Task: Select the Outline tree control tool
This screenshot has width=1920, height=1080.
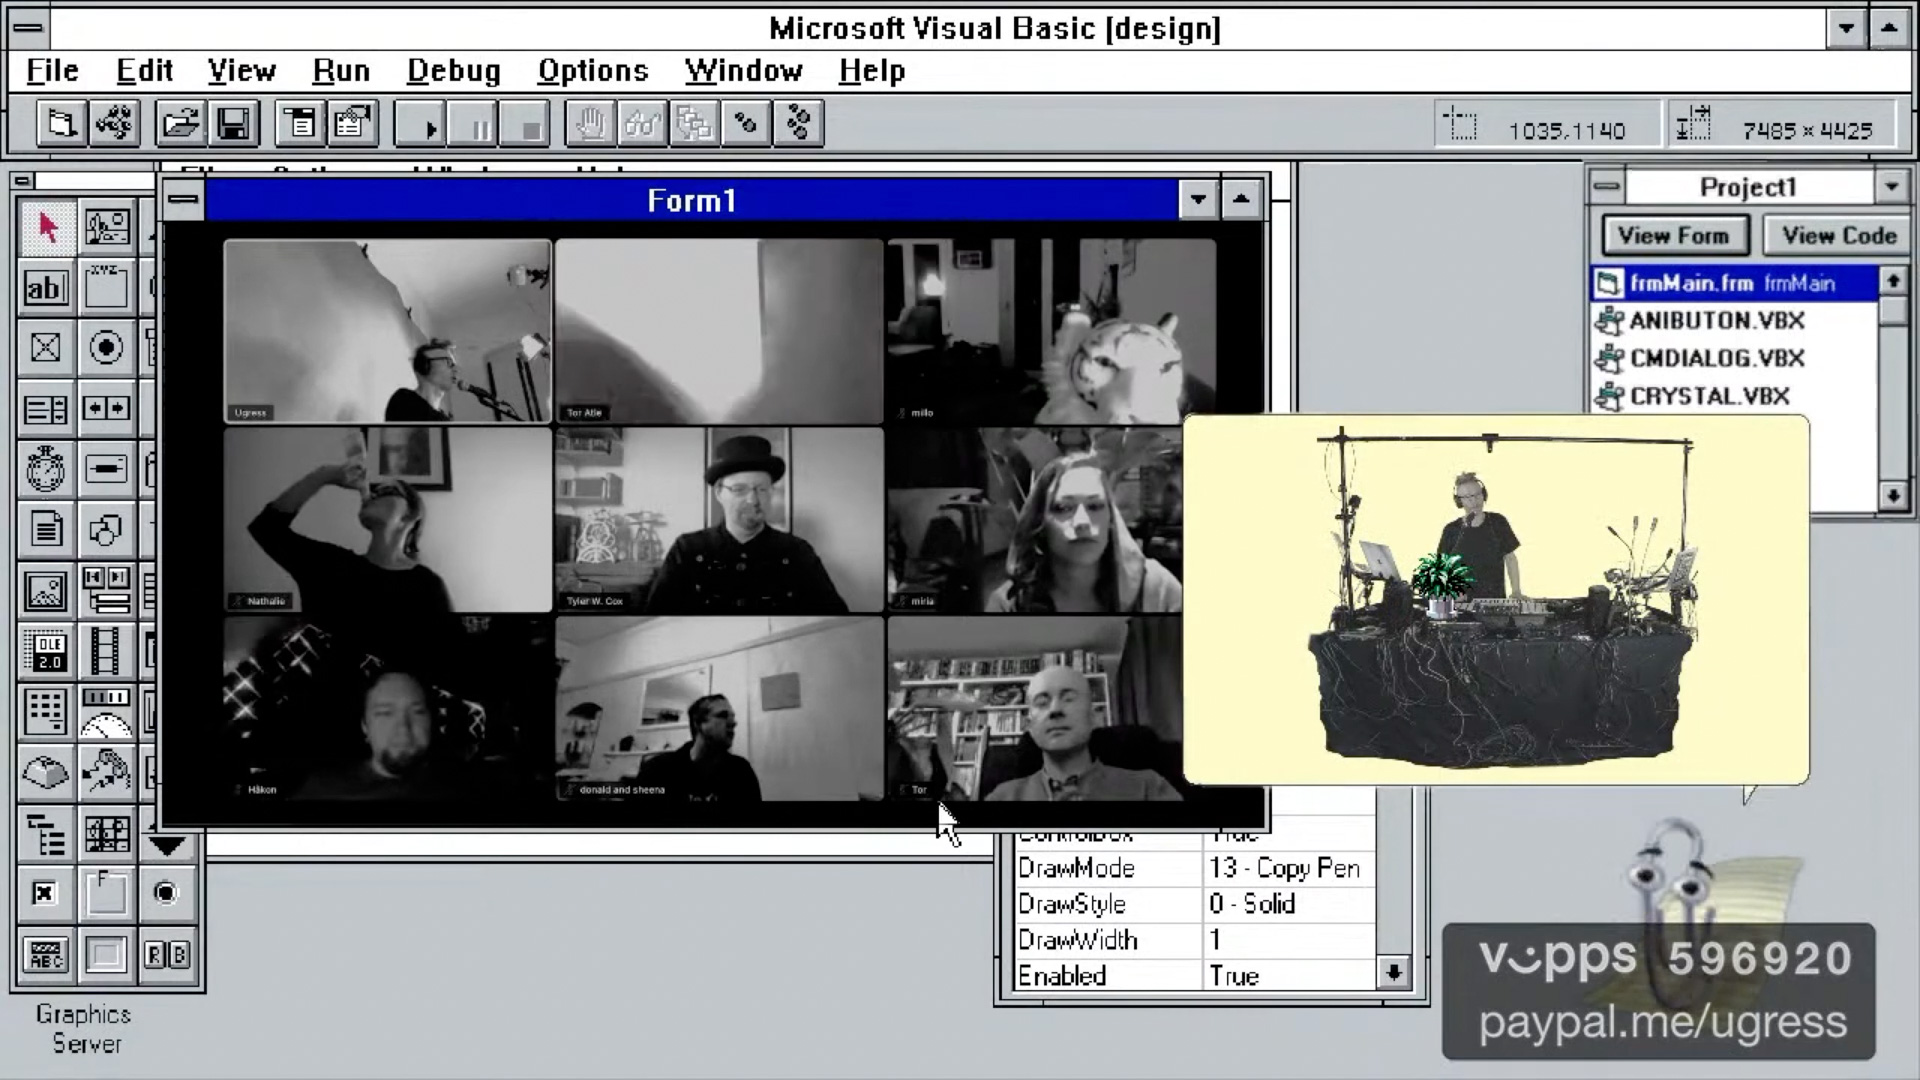Action: [x=46, y=834]
